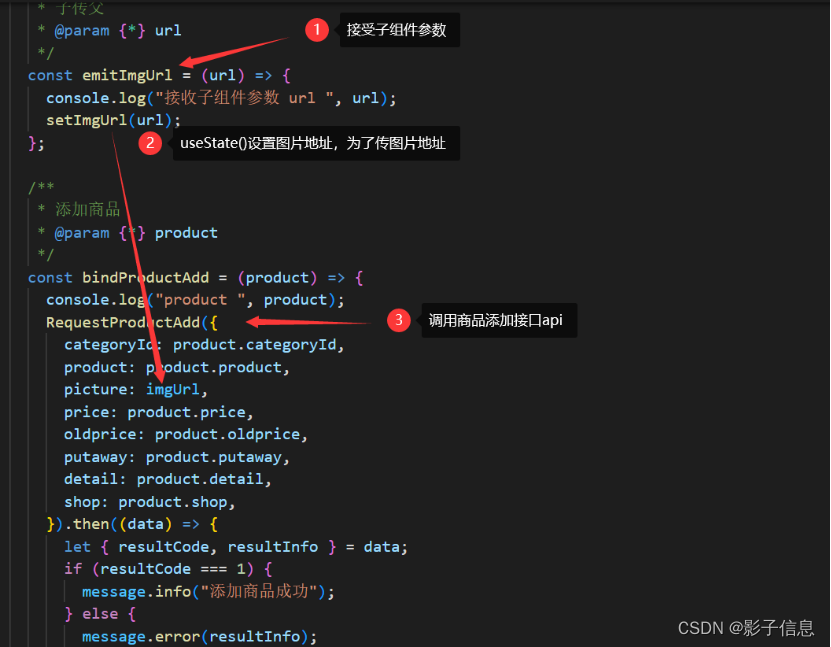Click the 'product: product.product' line
Screen dimensions: 831x647
coord(177,367)
